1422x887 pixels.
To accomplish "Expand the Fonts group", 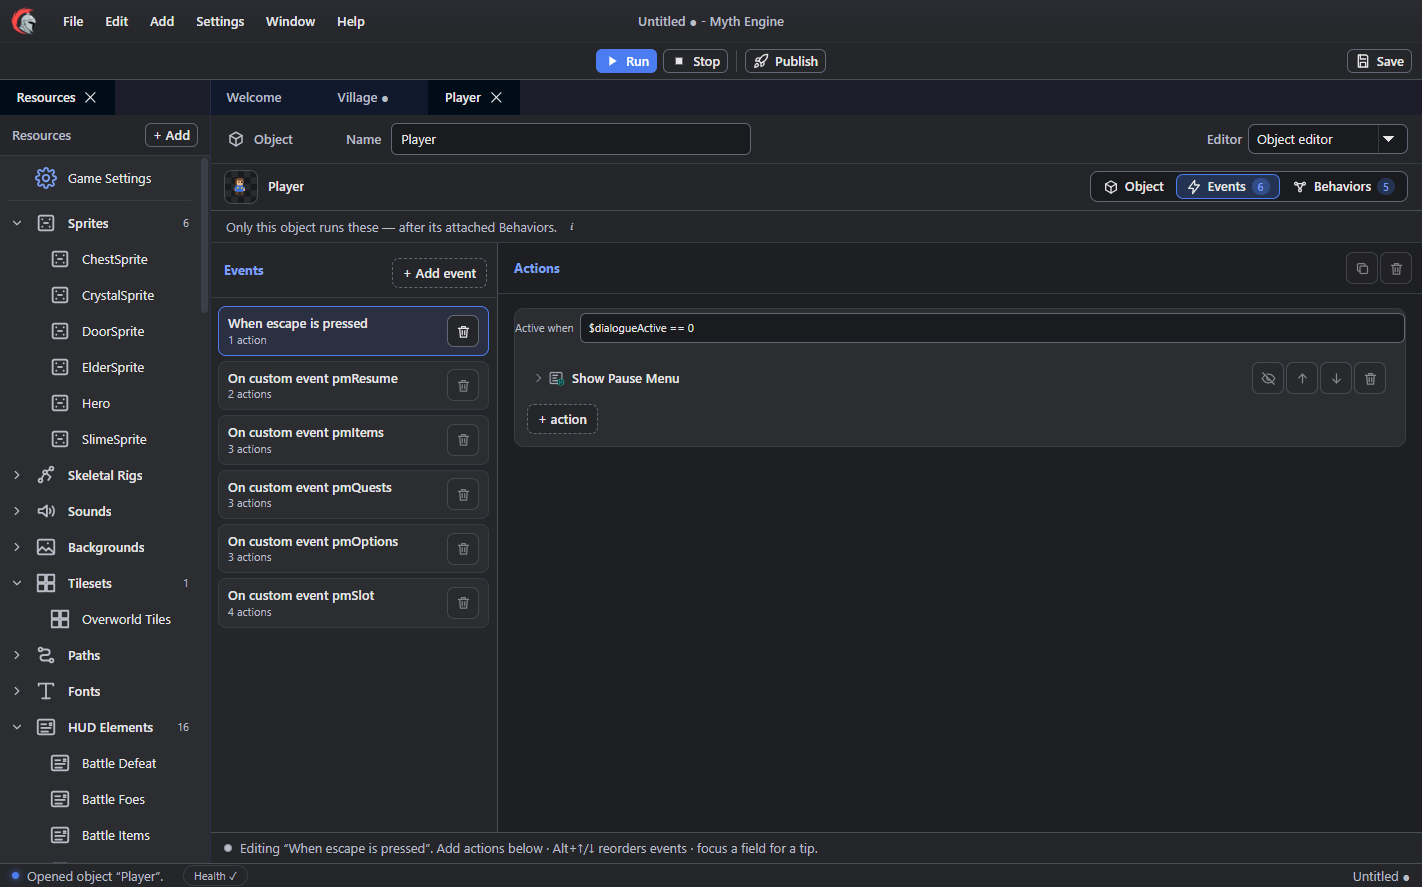I will [17, 691].
